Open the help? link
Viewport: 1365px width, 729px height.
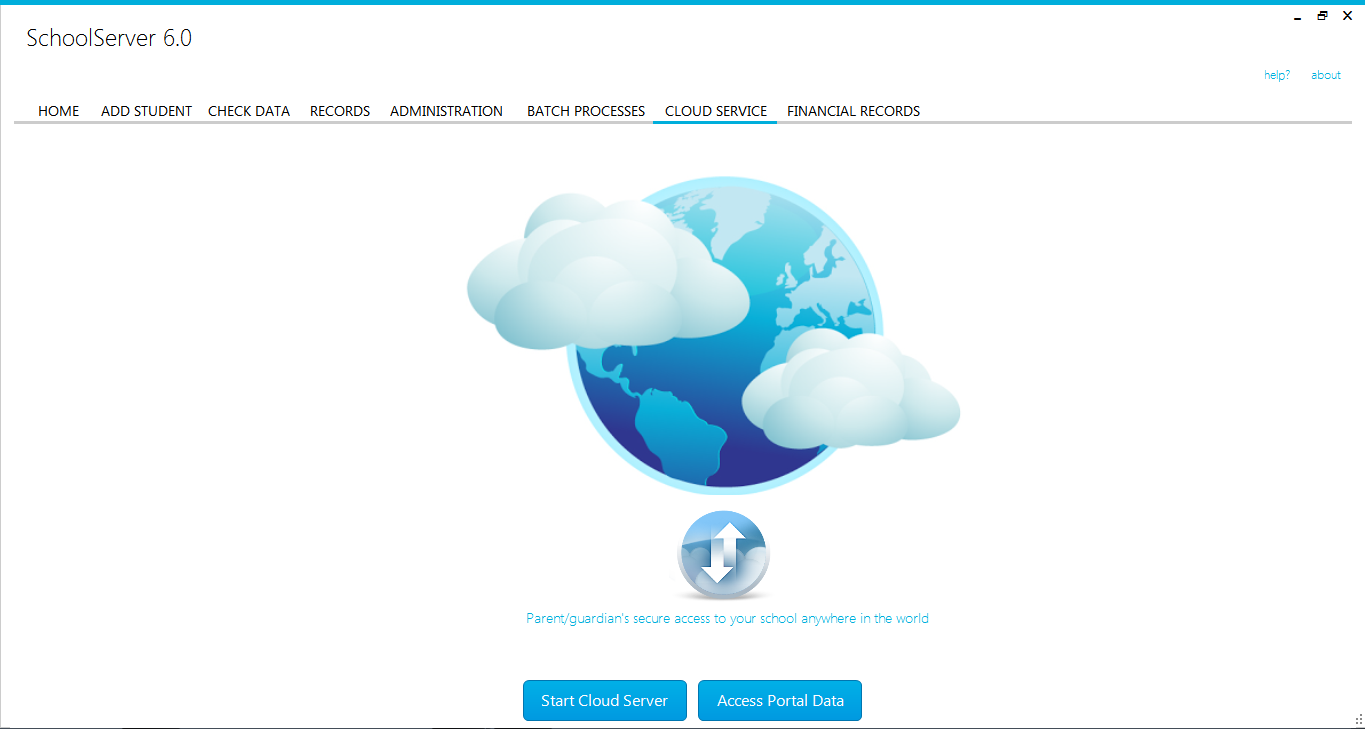(x=1276, y=74)
